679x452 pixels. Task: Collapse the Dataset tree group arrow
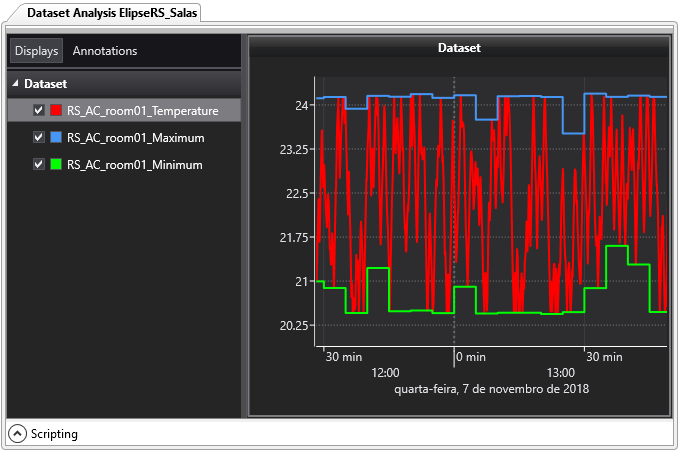tap(15, 85)
